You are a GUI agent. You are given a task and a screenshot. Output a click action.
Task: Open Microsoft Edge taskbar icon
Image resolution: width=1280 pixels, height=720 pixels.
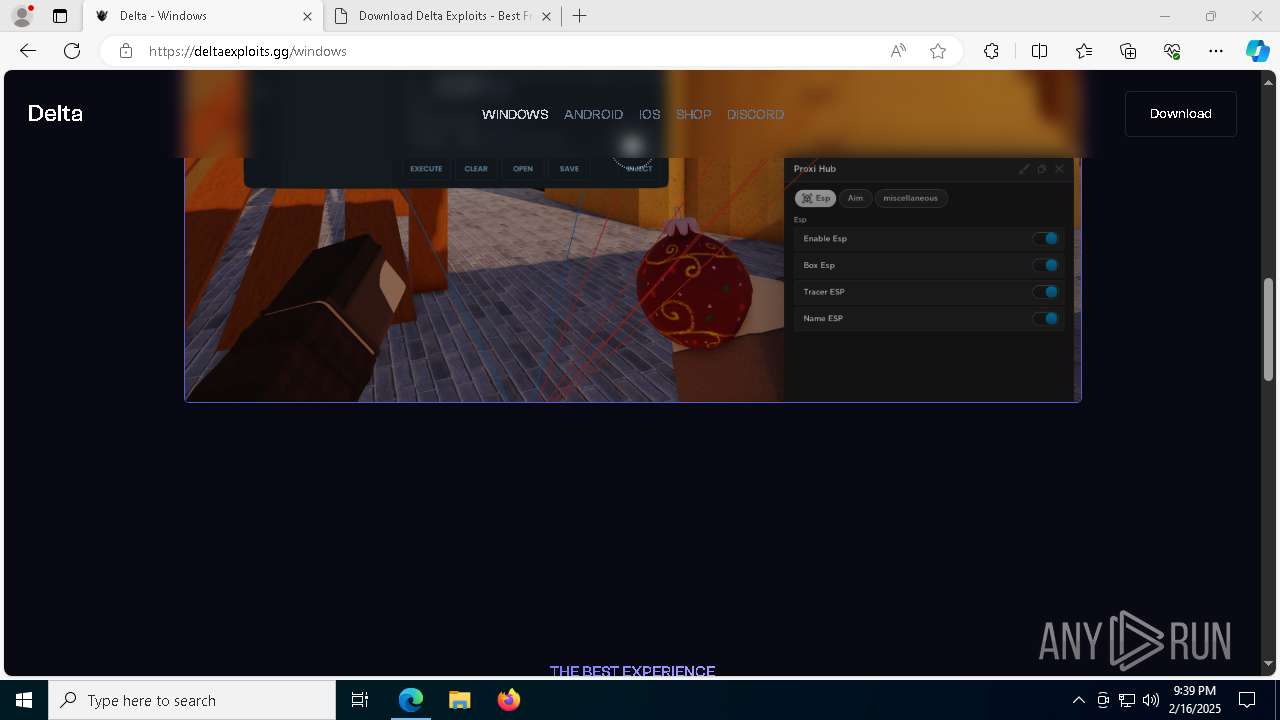(411, 700)
